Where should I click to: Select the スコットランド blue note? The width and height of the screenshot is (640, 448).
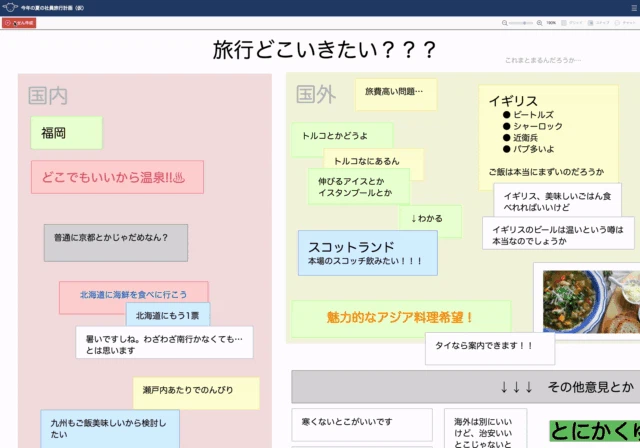tap(368, 253)
